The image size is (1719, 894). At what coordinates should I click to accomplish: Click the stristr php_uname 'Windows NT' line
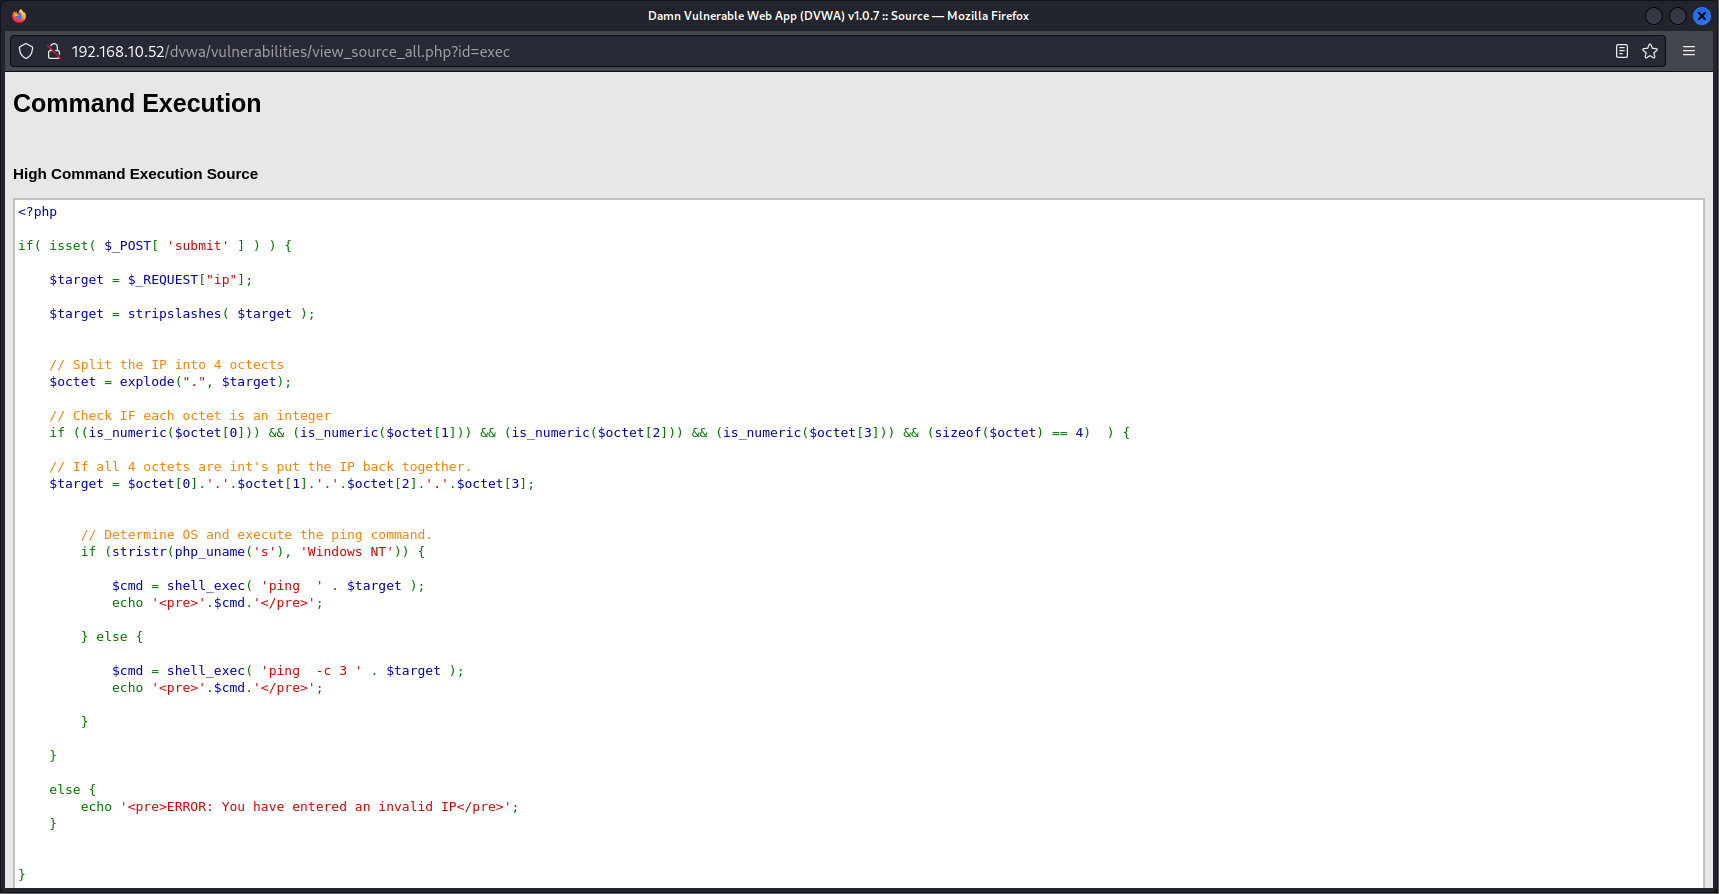click(x=253, y=552)
